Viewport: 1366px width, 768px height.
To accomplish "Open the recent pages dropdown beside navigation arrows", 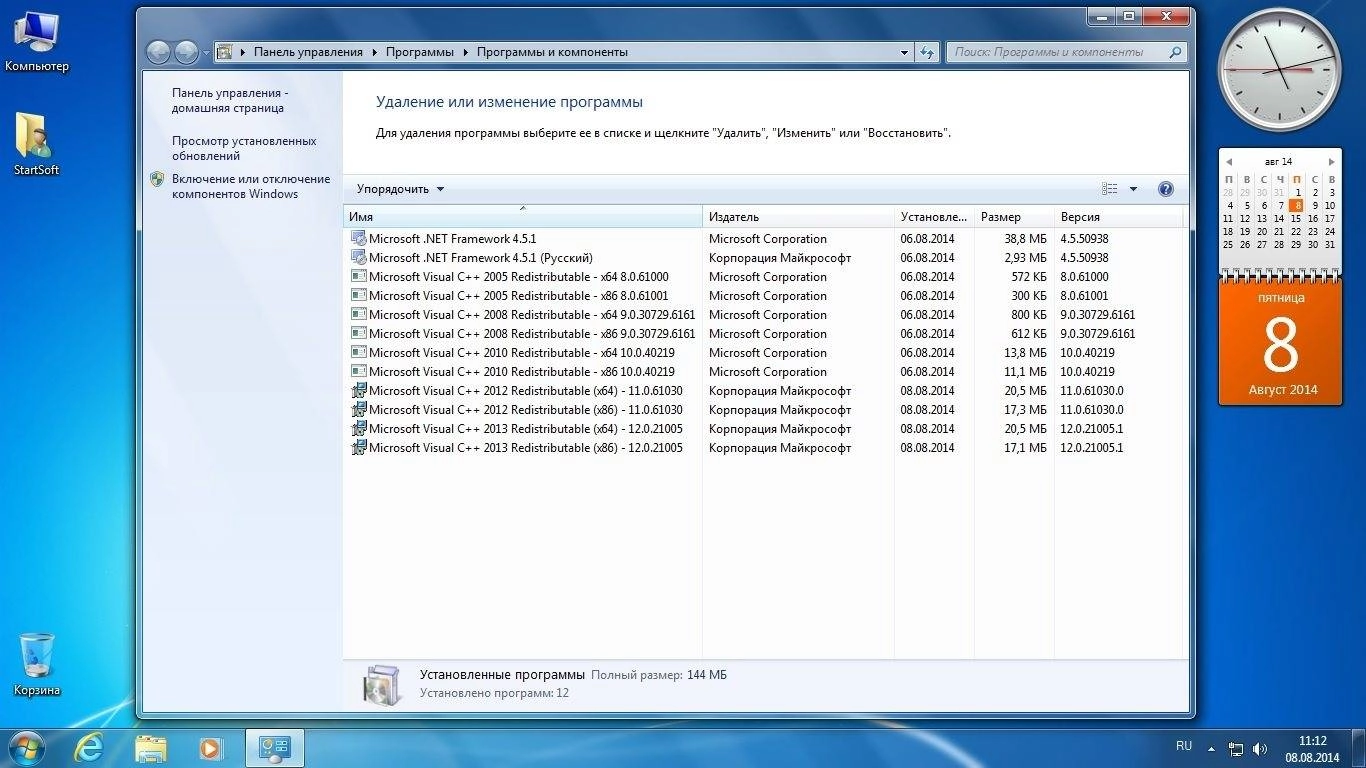I will tap(206, 53).
